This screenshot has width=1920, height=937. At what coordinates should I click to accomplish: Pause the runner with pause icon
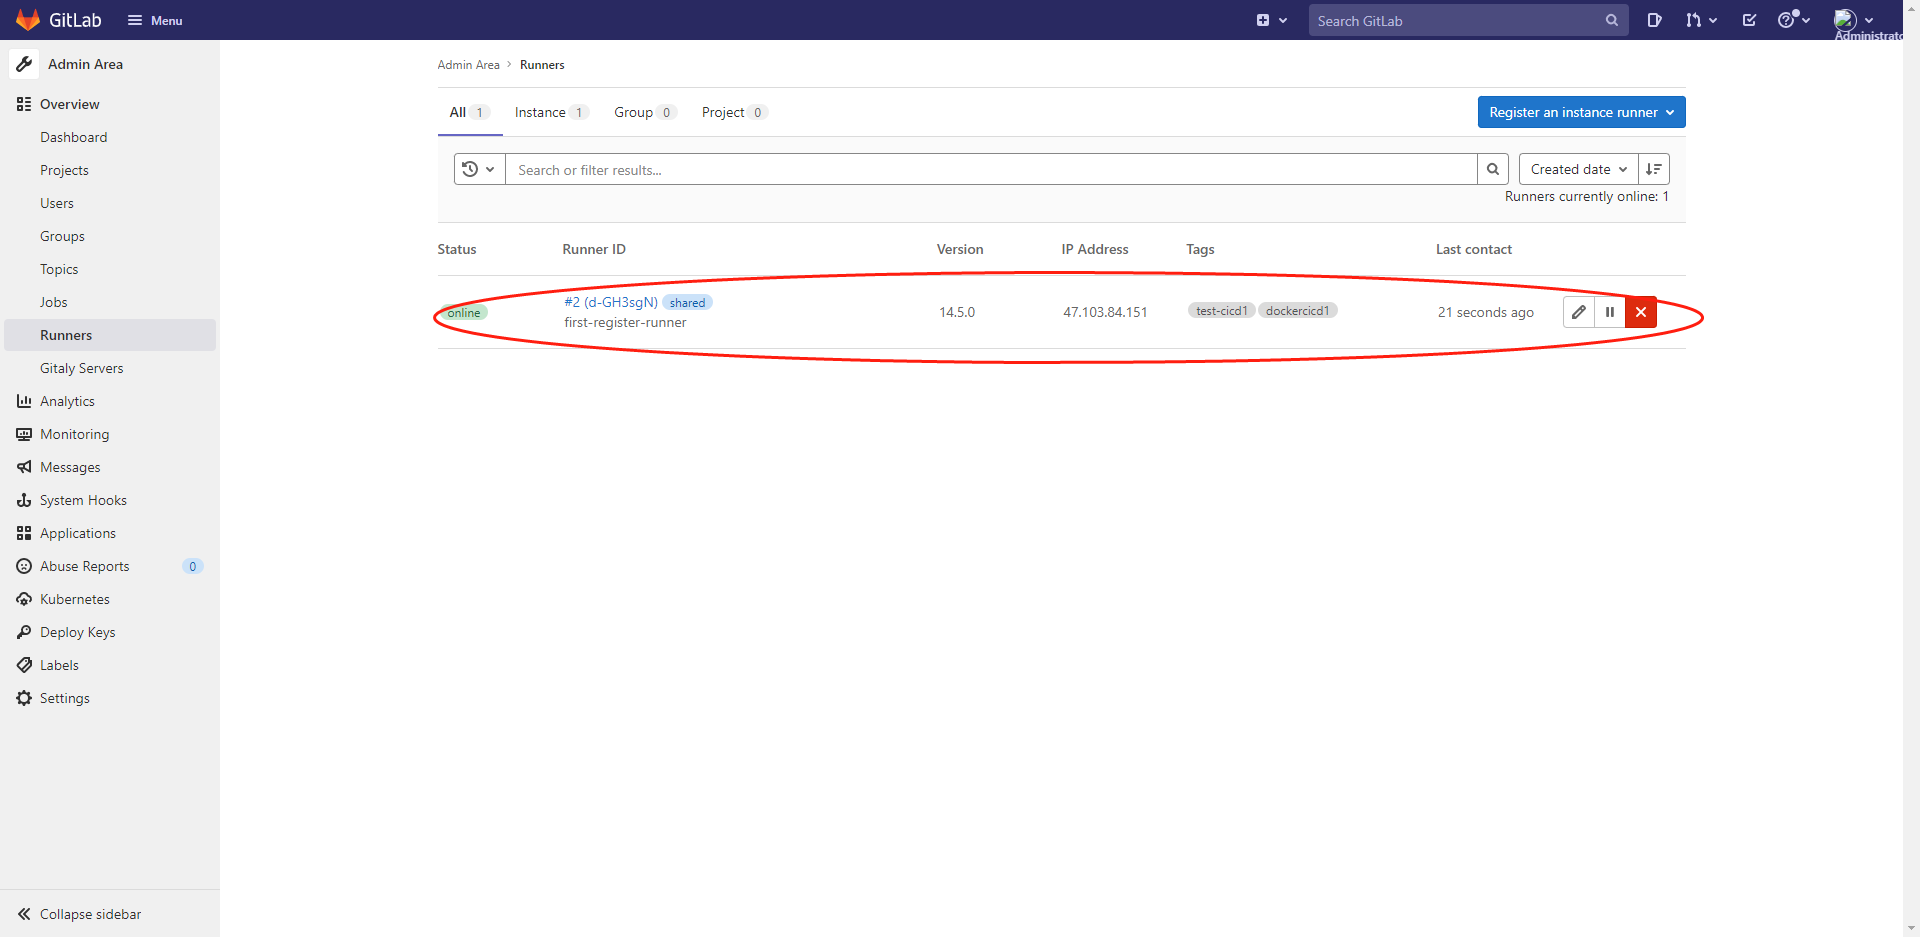coord(1610,312)
